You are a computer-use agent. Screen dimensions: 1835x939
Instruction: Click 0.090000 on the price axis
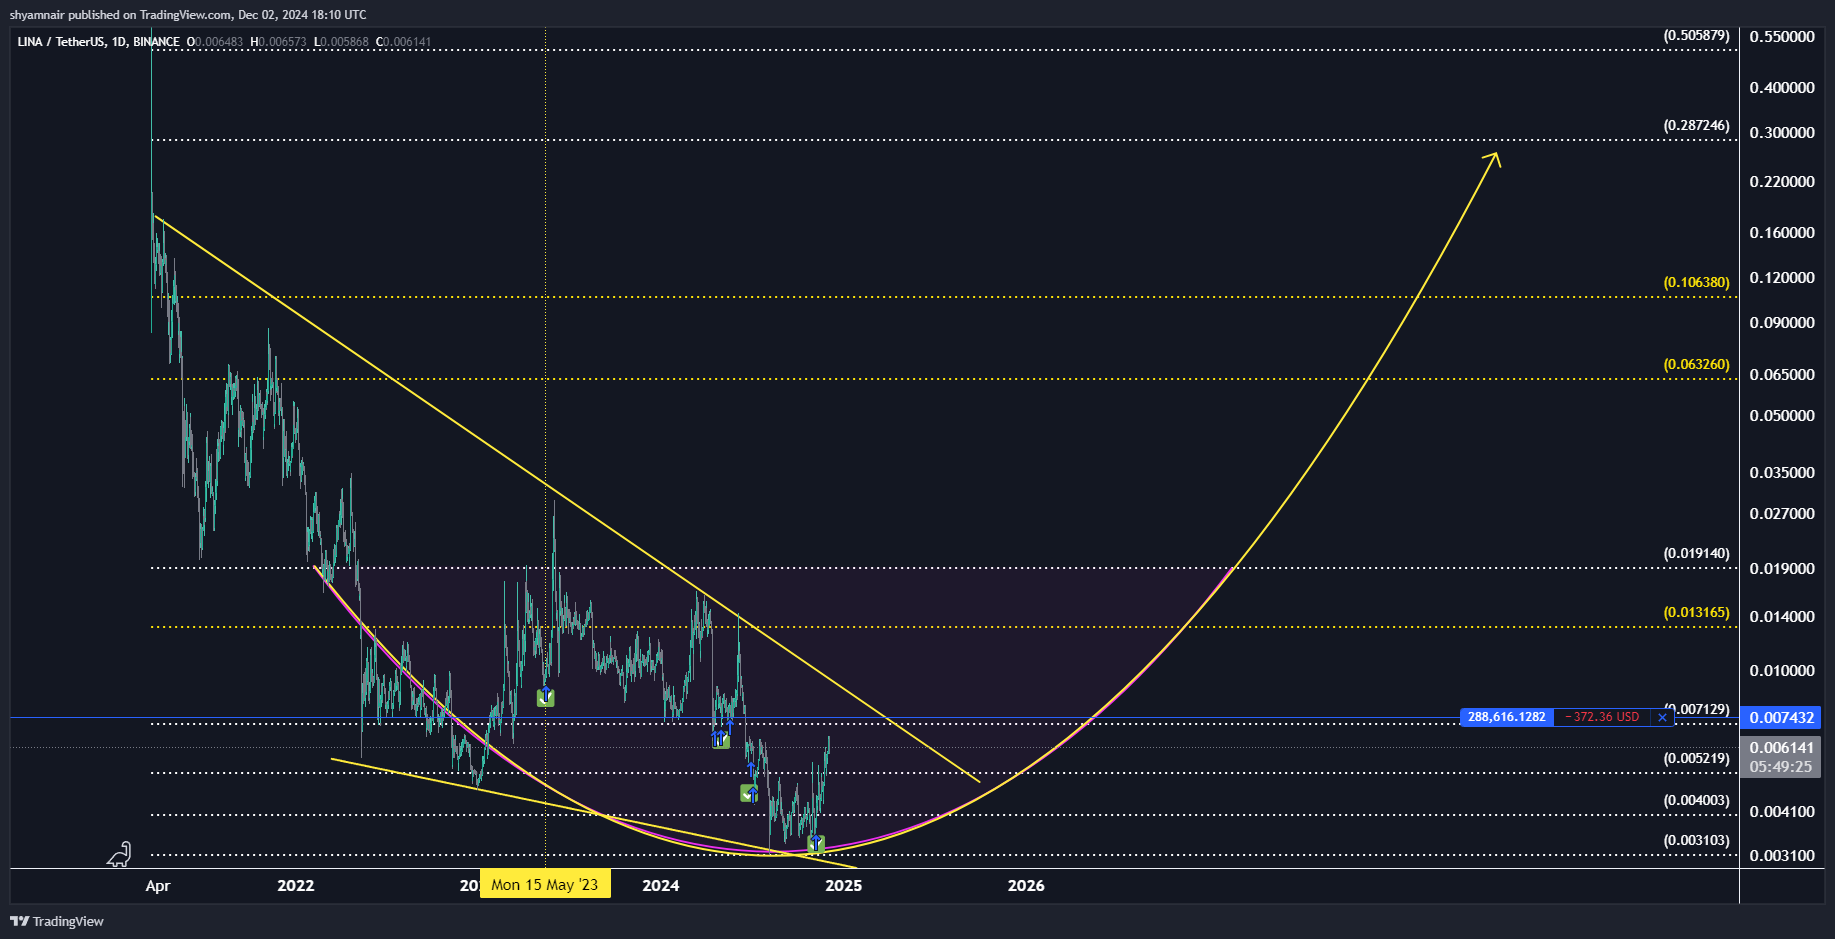click(x=1781, y=322)
